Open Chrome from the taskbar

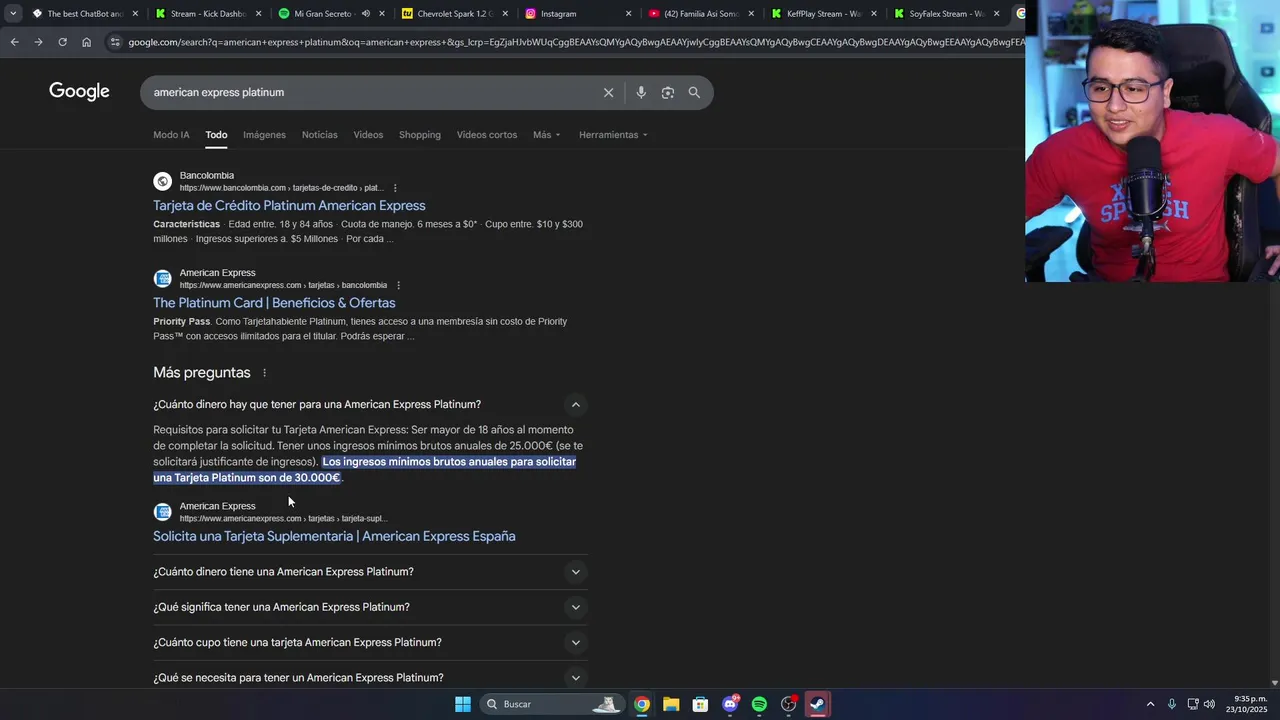tap(642, 704)
